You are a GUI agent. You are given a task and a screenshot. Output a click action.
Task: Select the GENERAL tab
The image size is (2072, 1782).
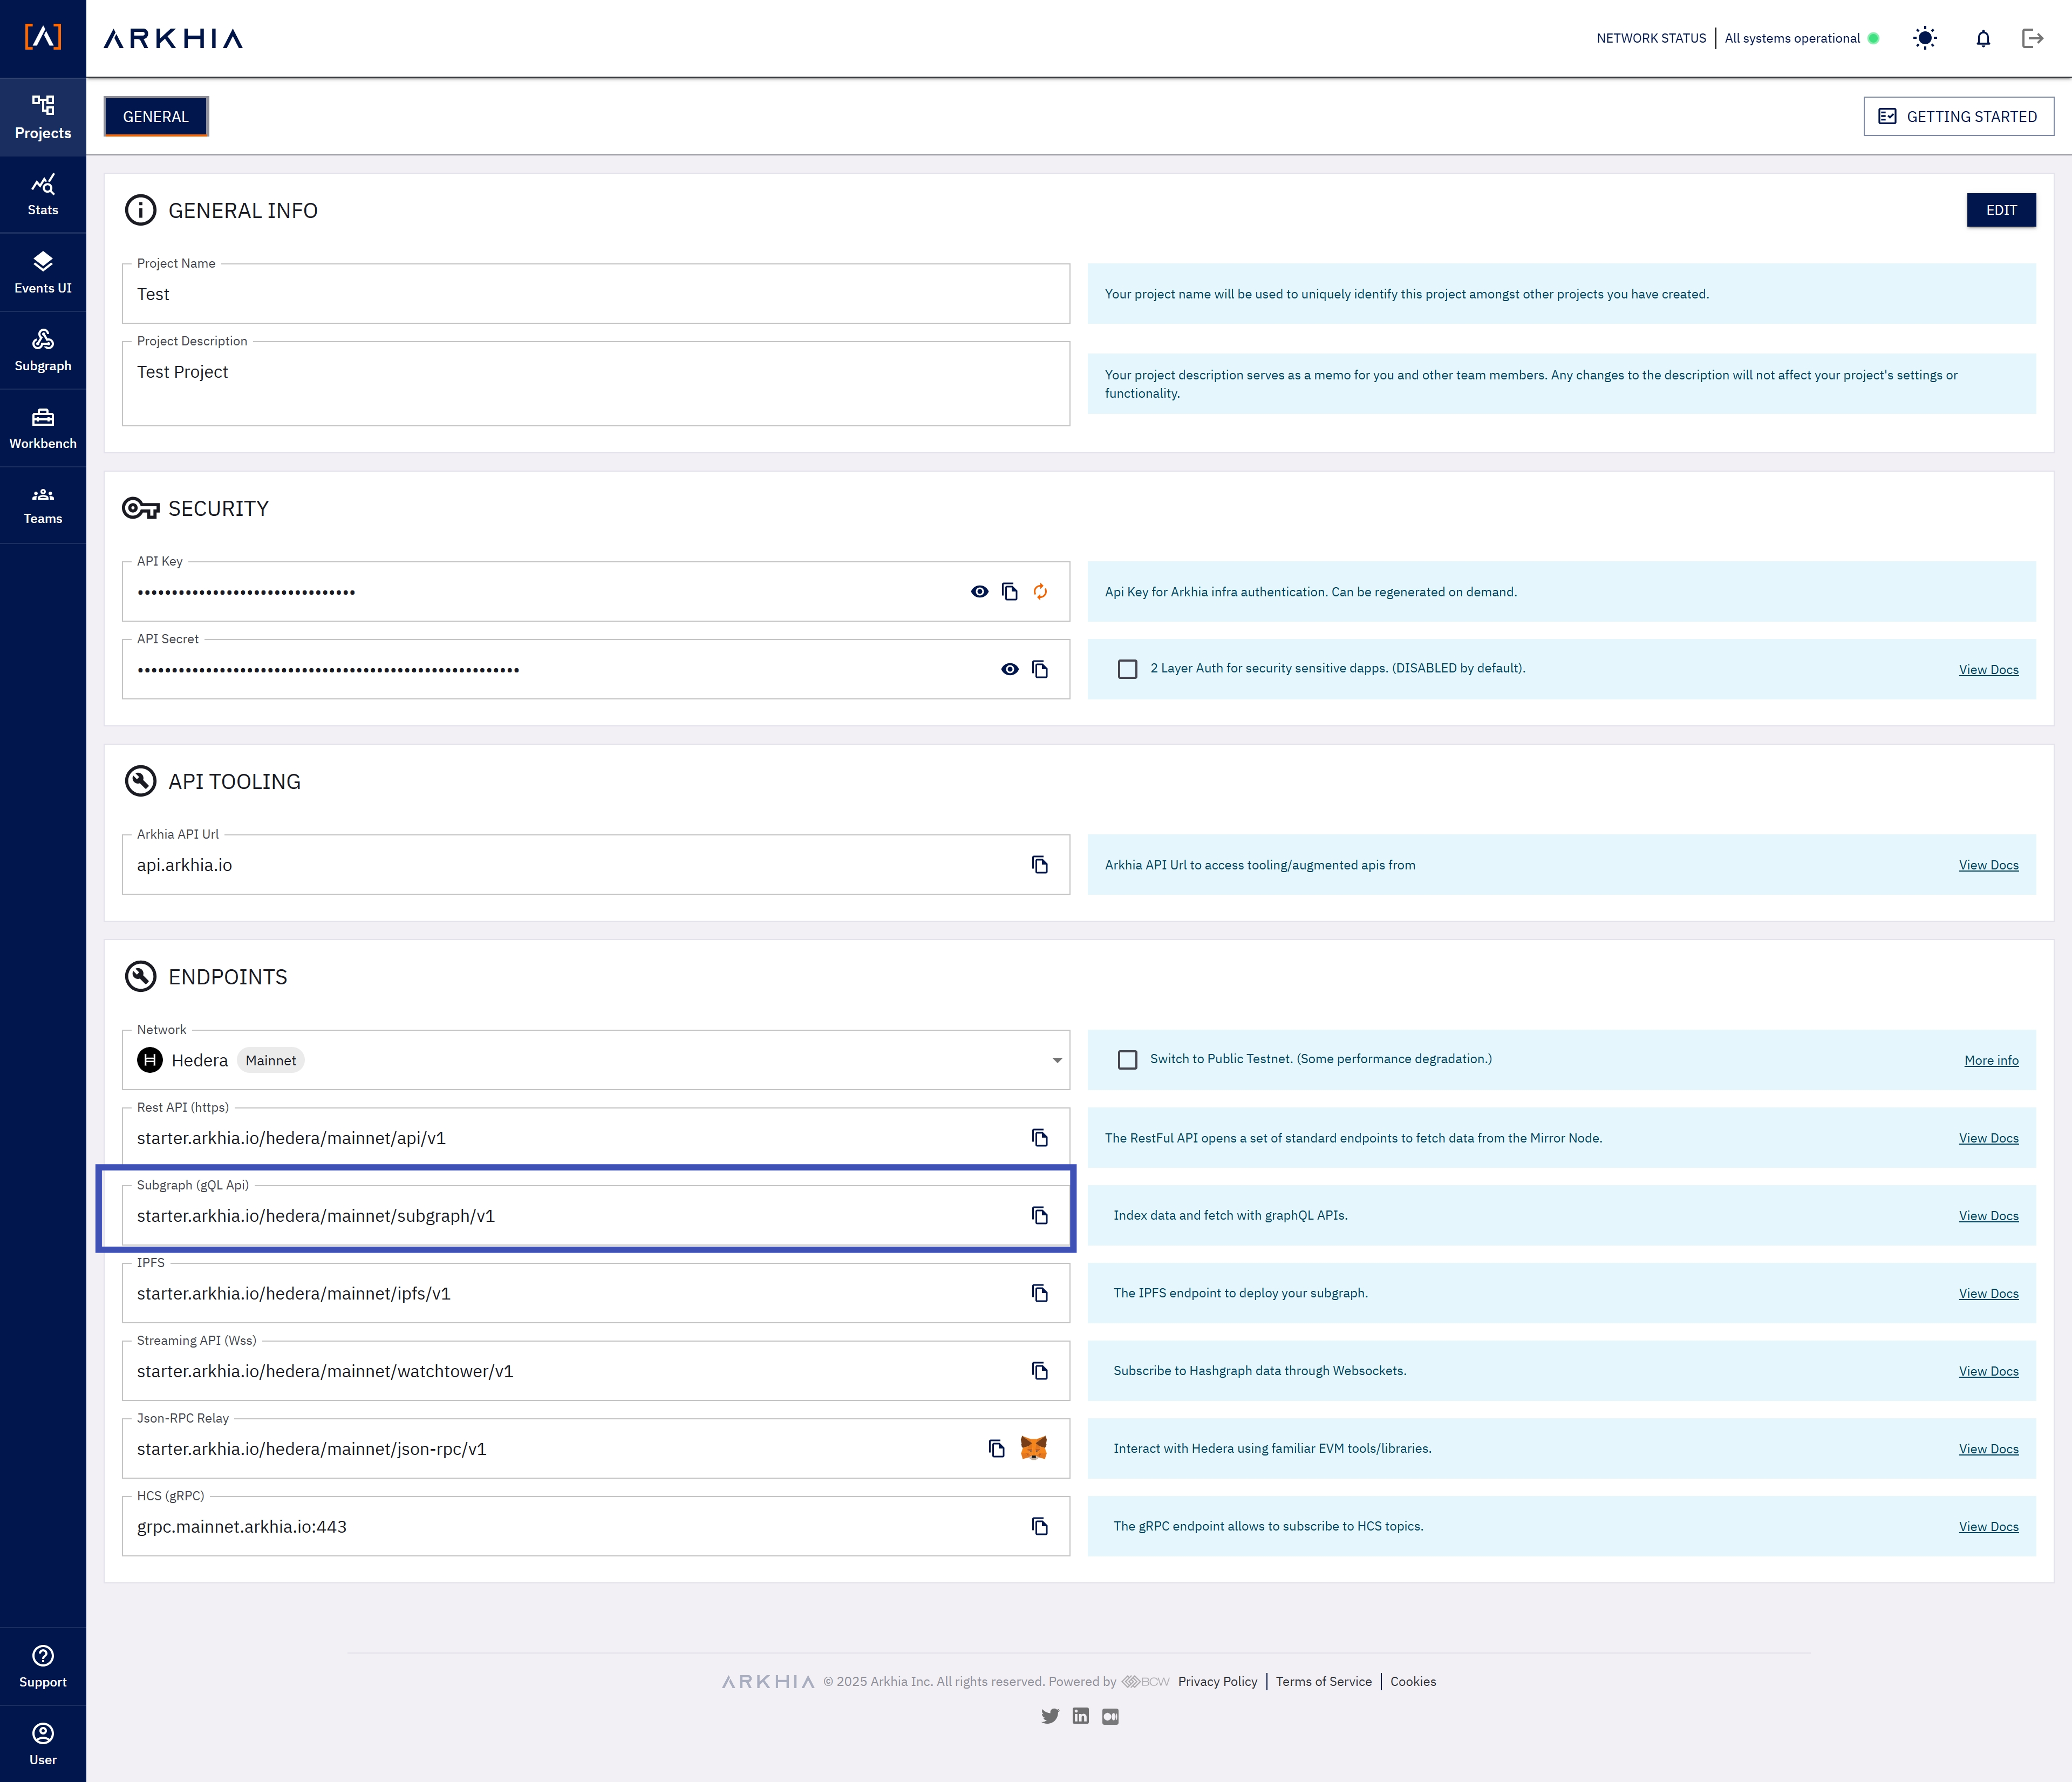(156, 116)
